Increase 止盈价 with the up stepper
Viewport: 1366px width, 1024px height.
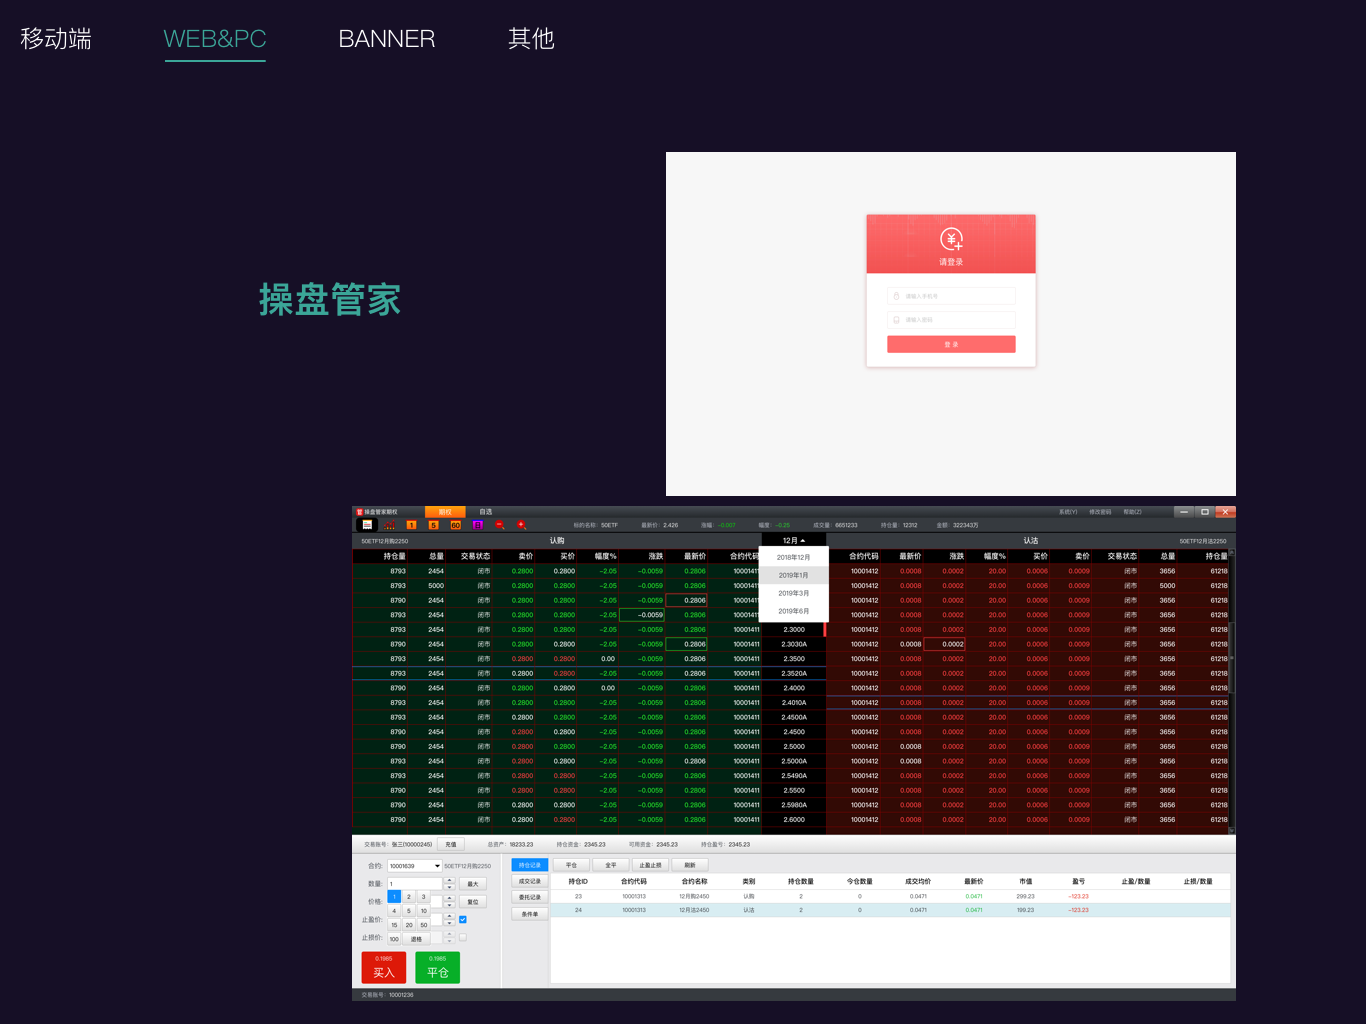point(449,916)
